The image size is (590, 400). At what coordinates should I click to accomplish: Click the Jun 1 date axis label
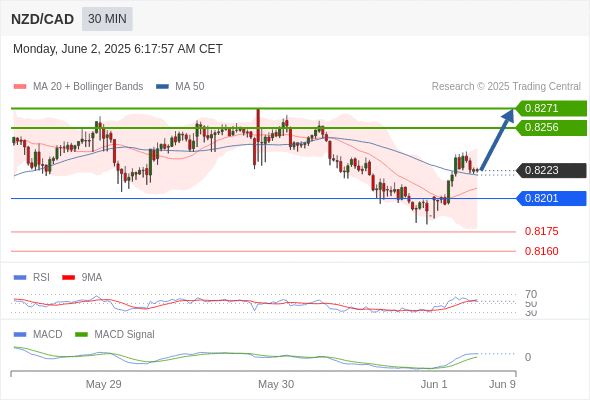point(434,384)
